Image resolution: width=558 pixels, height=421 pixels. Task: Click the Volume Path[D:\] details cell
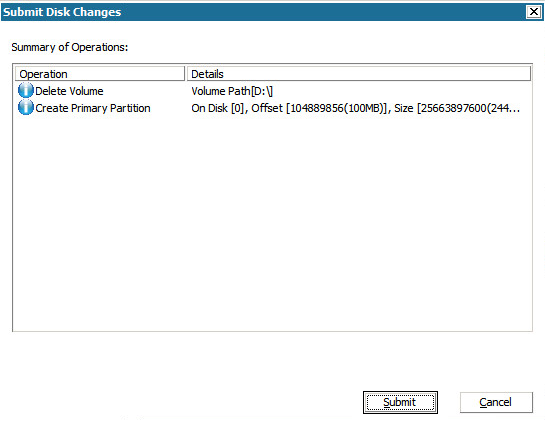232,91
